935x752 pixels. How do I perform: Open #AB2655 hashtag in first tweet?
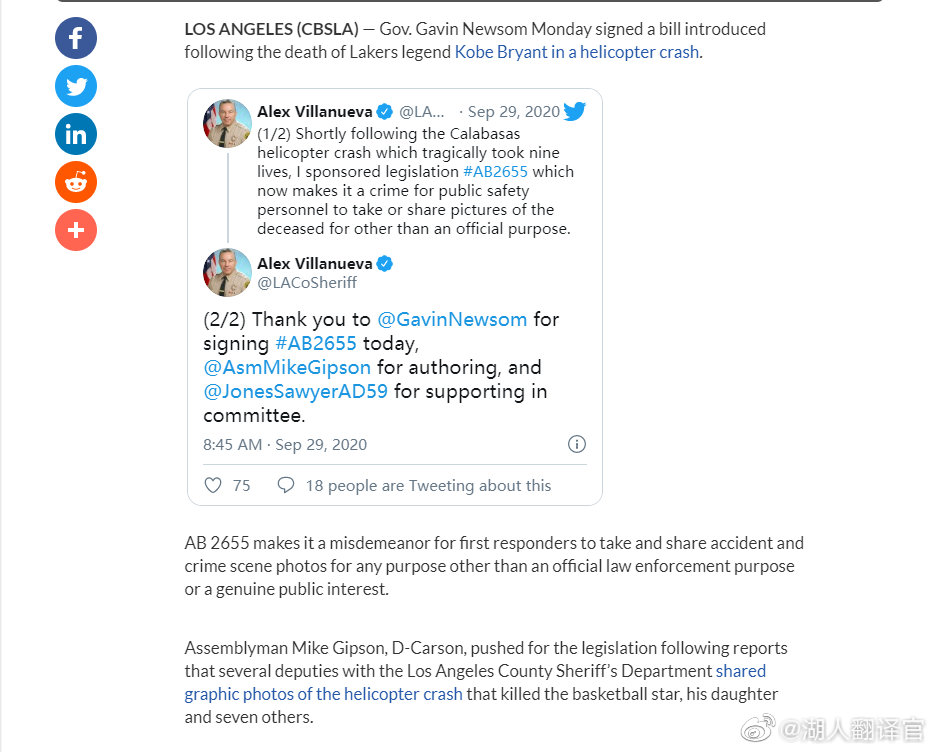coord(495,172)
